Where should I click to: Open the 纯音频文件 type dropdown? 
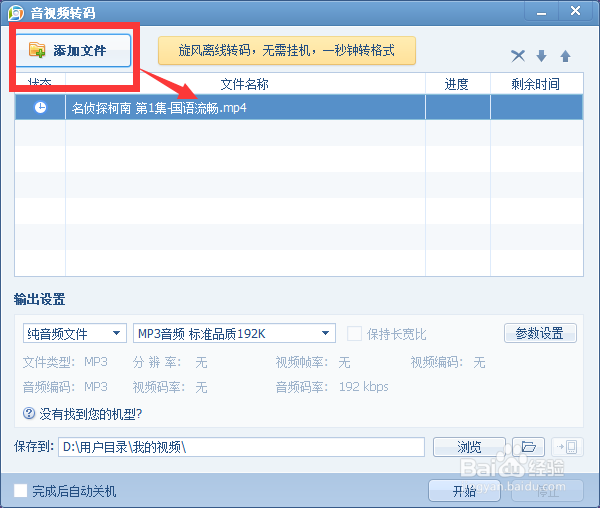point(75,333)
